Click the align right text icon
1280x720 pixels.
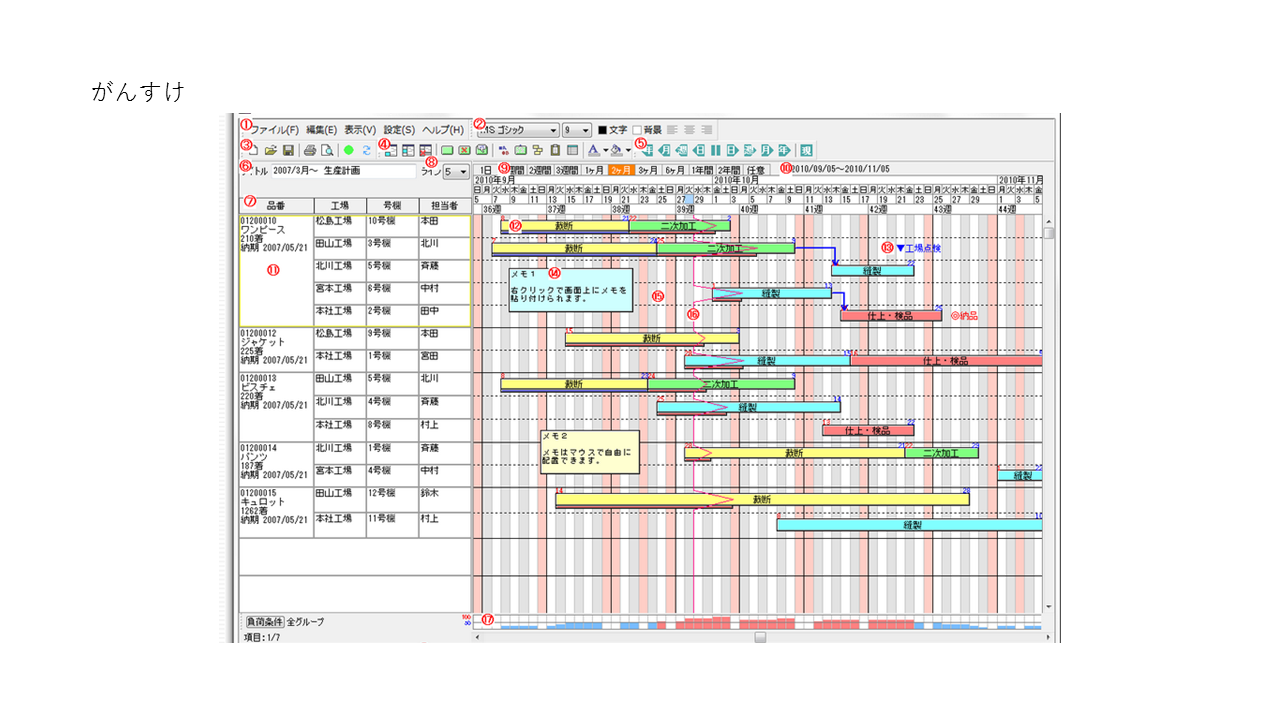click(x=706, y=129)
